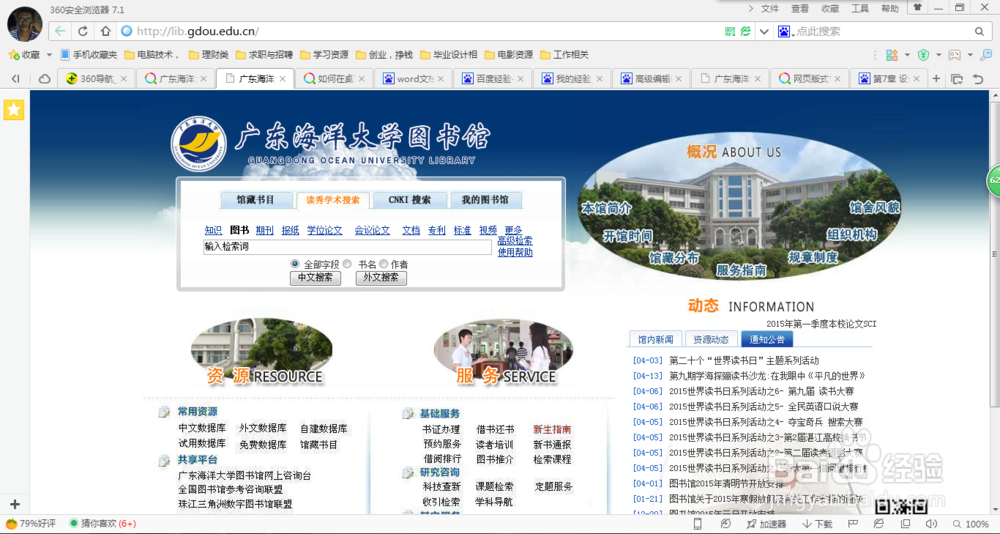Click the yellow star sidebar icon

click(13, 110)
